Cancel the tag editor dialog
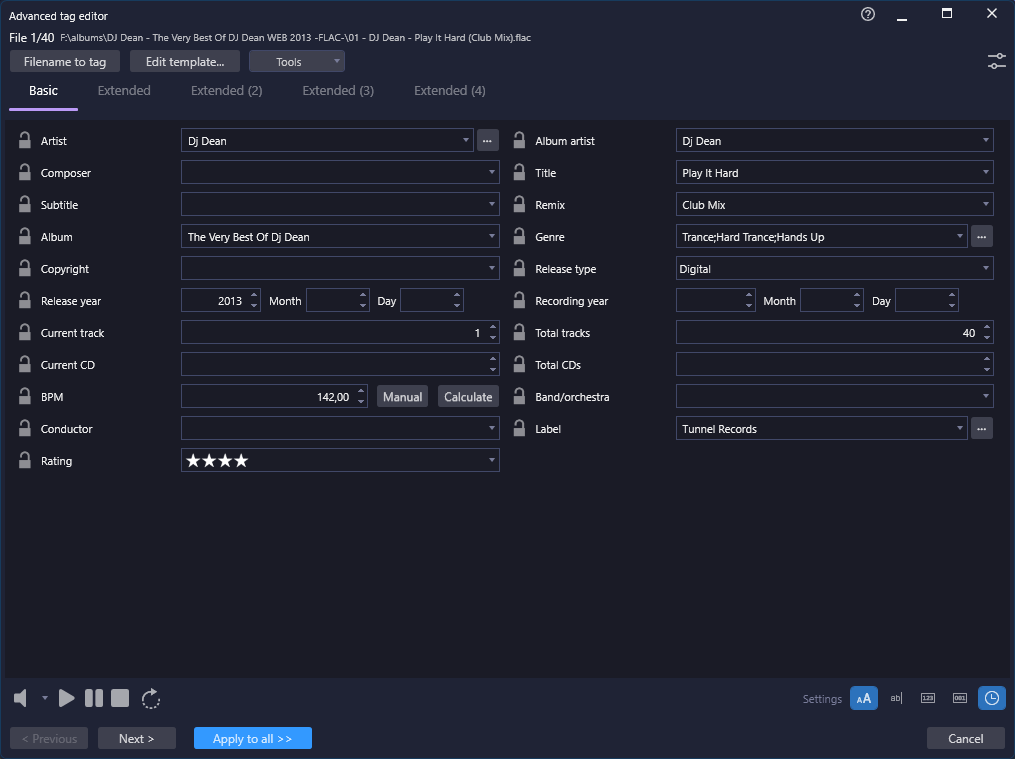Screen dimensions: 1015x759 pyautogui.click(x=965, y=738)
